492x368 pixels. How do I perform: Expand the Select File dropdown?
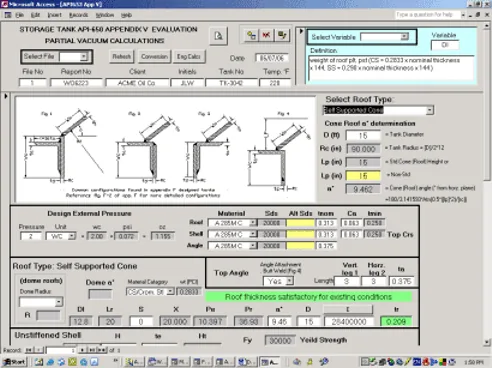(84, 57)
